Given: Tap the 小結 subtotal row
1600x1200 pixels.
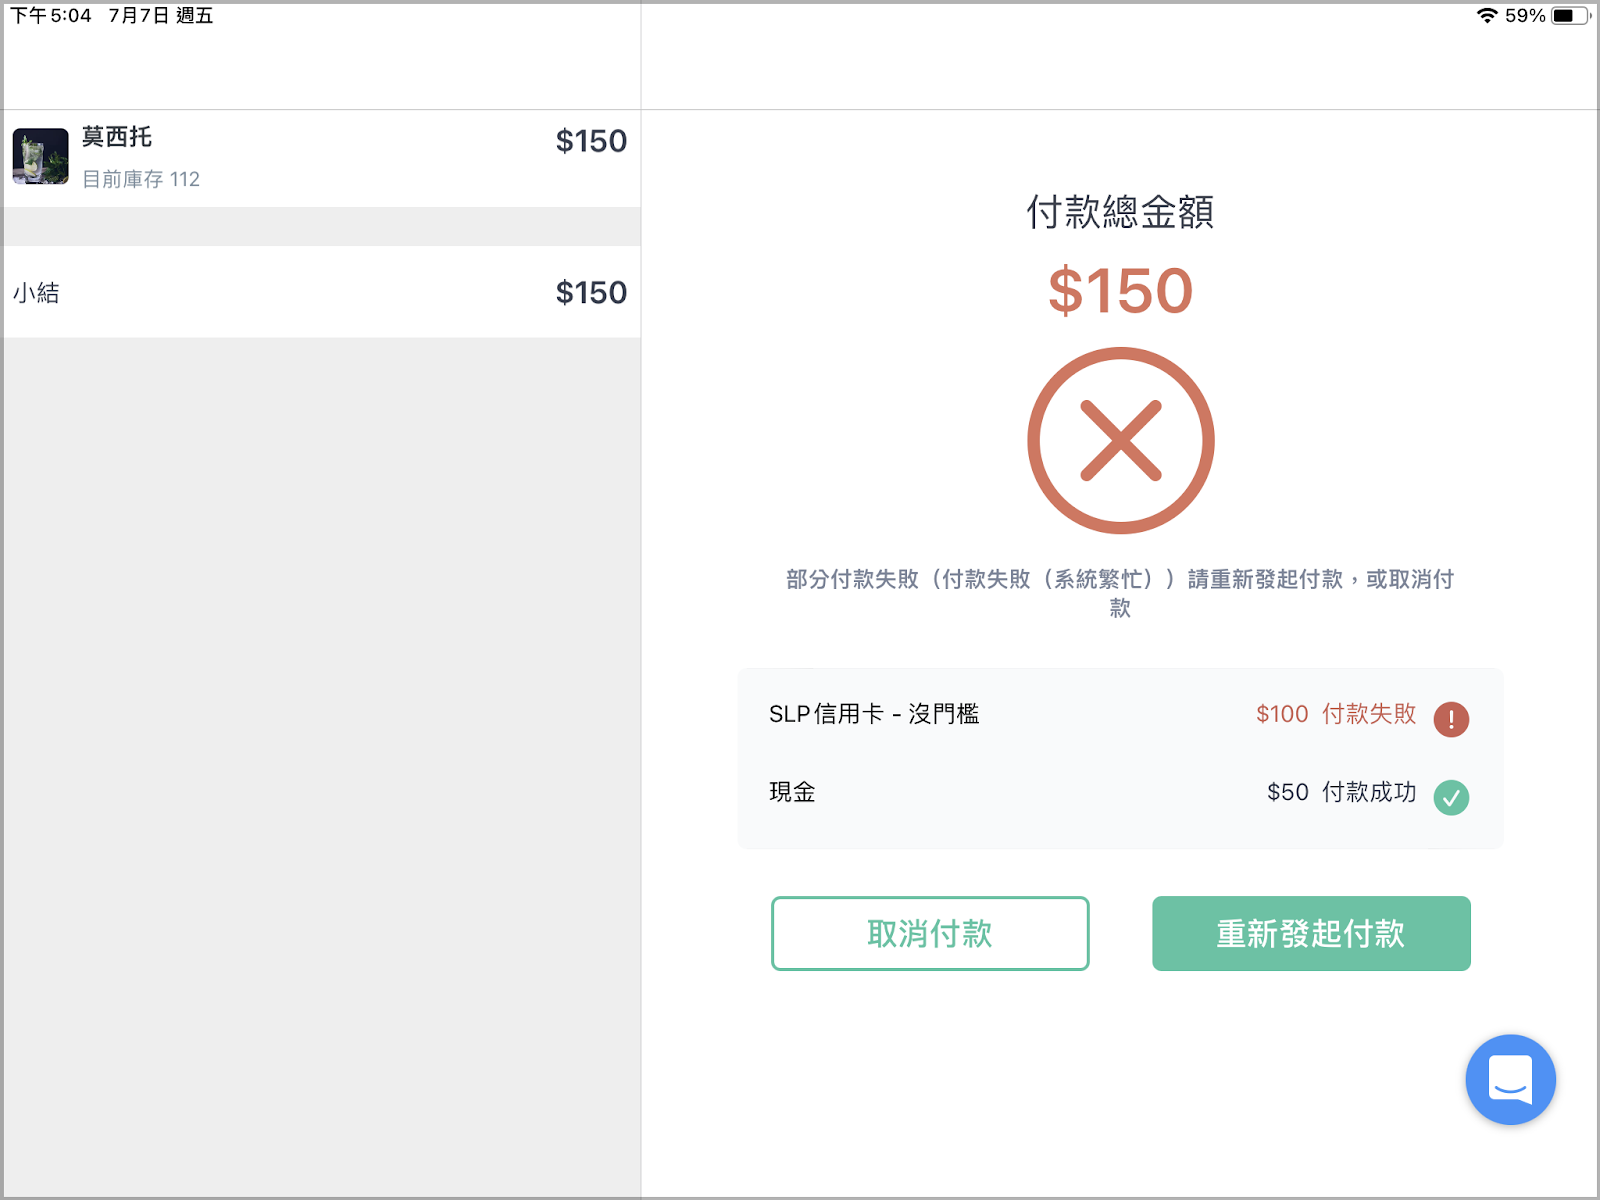Looking at the screenshot, I should pos(321,292).
